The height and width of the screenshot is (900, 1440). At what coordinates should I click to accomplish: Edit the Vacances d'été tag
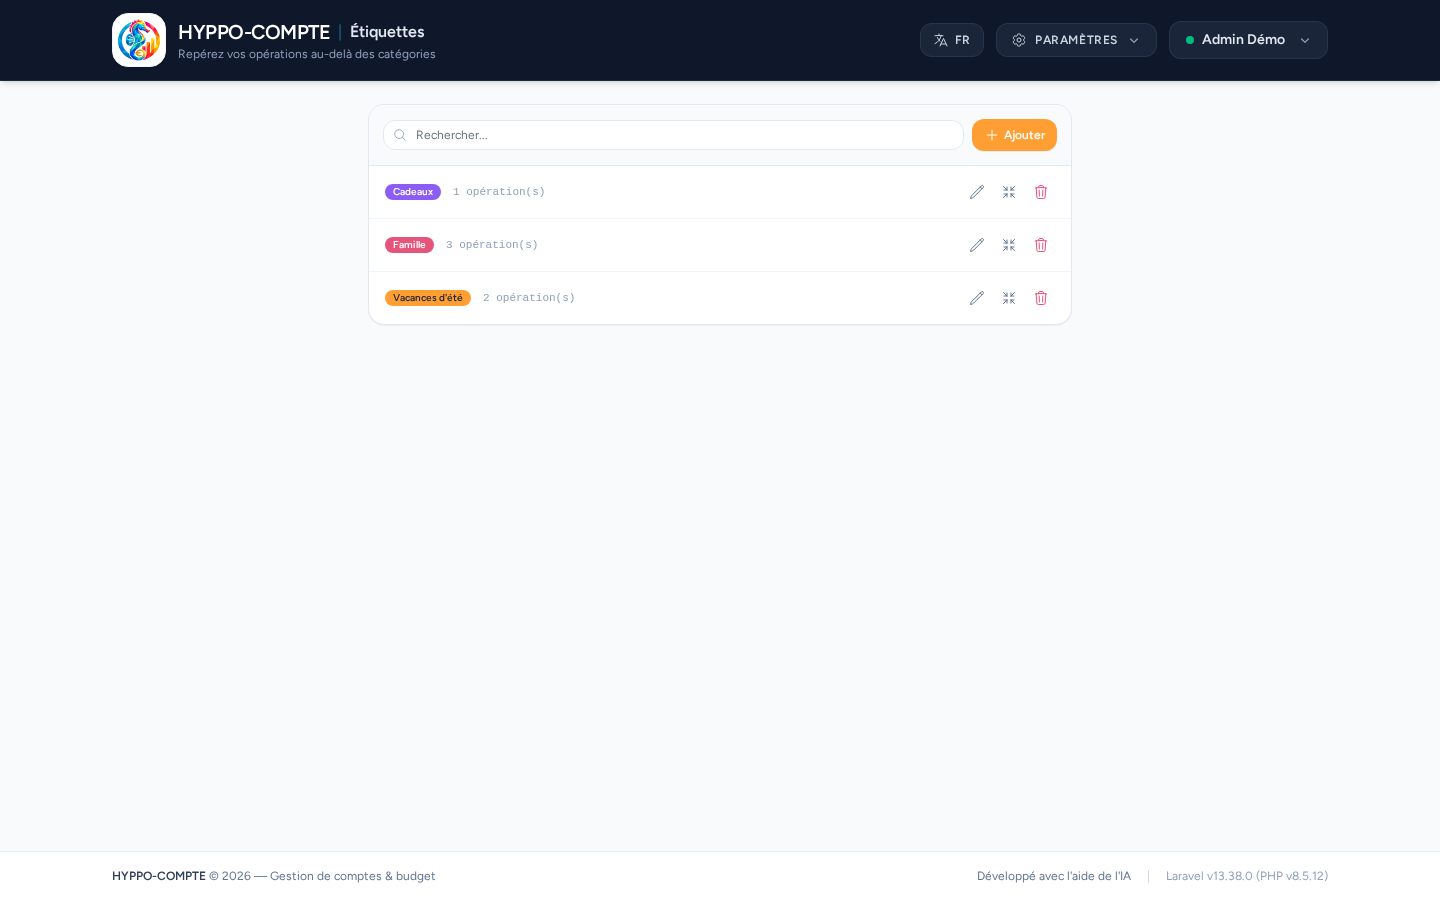pos(977,298)
